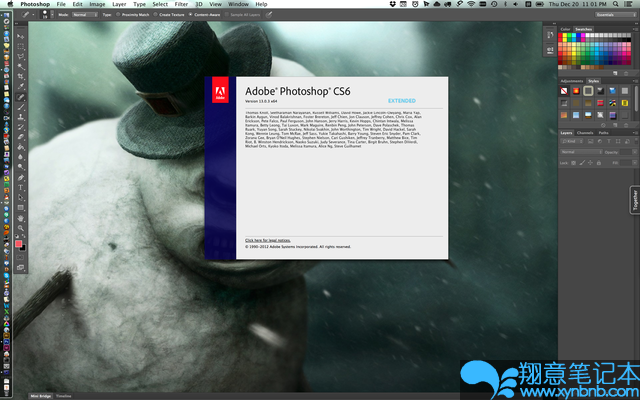Viewport: 640px width, 400px height.
Task: Toggle type layer filter in Layers panel
Action: coord(609,141)
